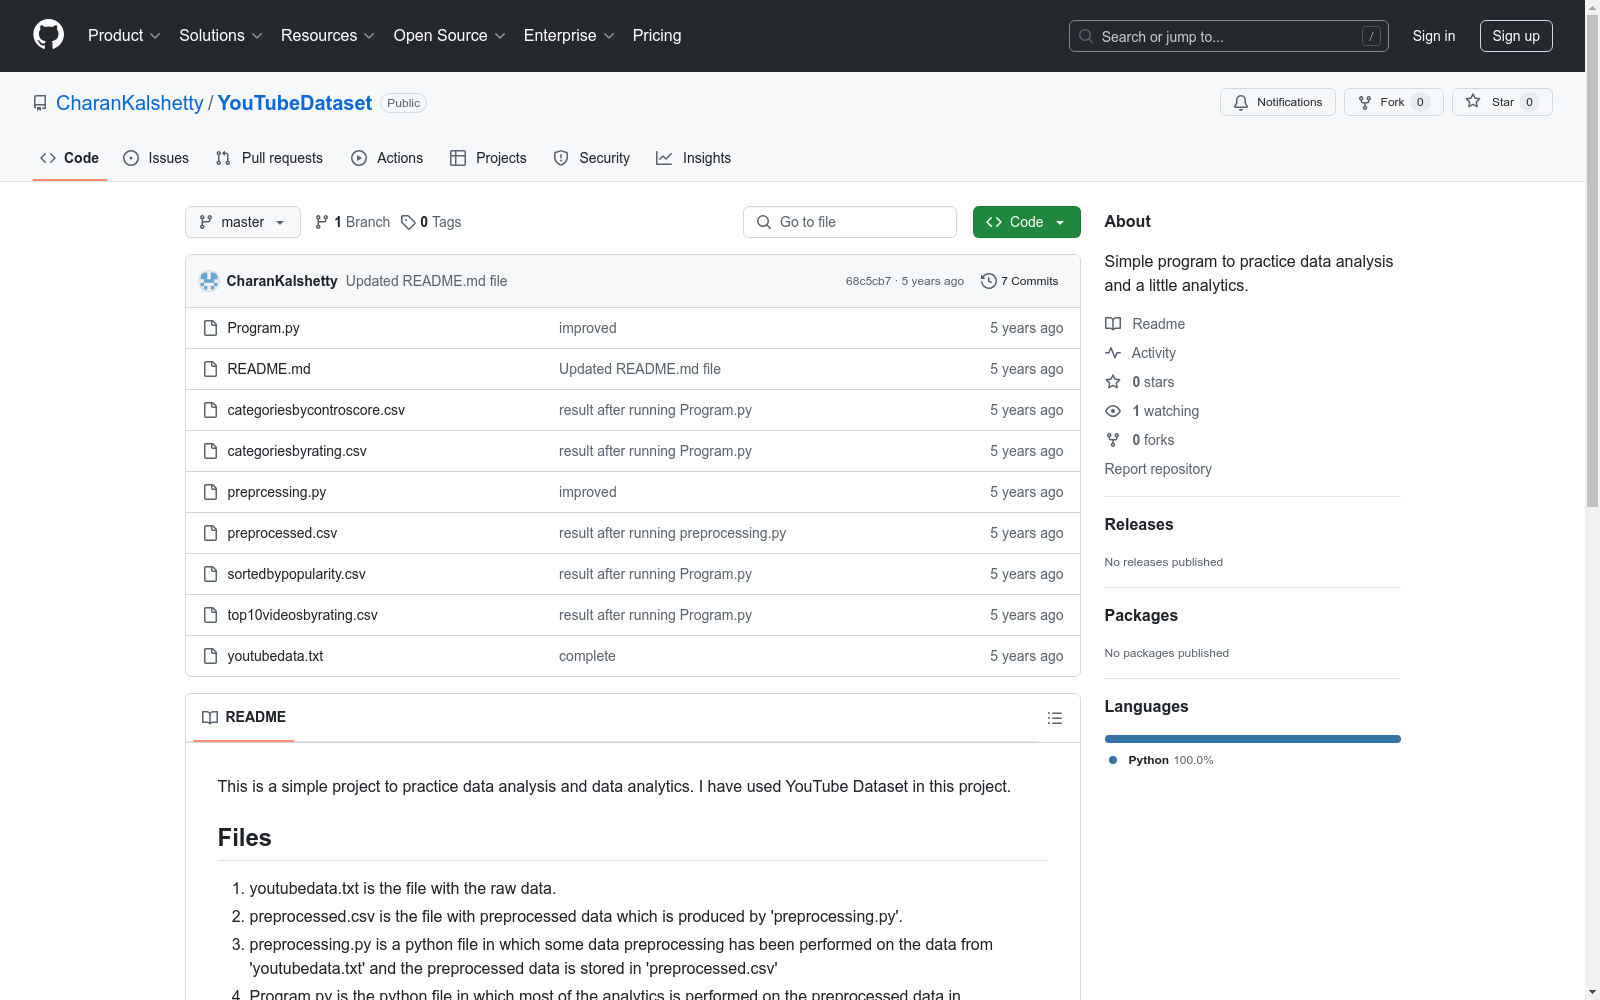Expand the Enterprise menu
Screen dimensions: 1600x1000
(x=569, y=36)
